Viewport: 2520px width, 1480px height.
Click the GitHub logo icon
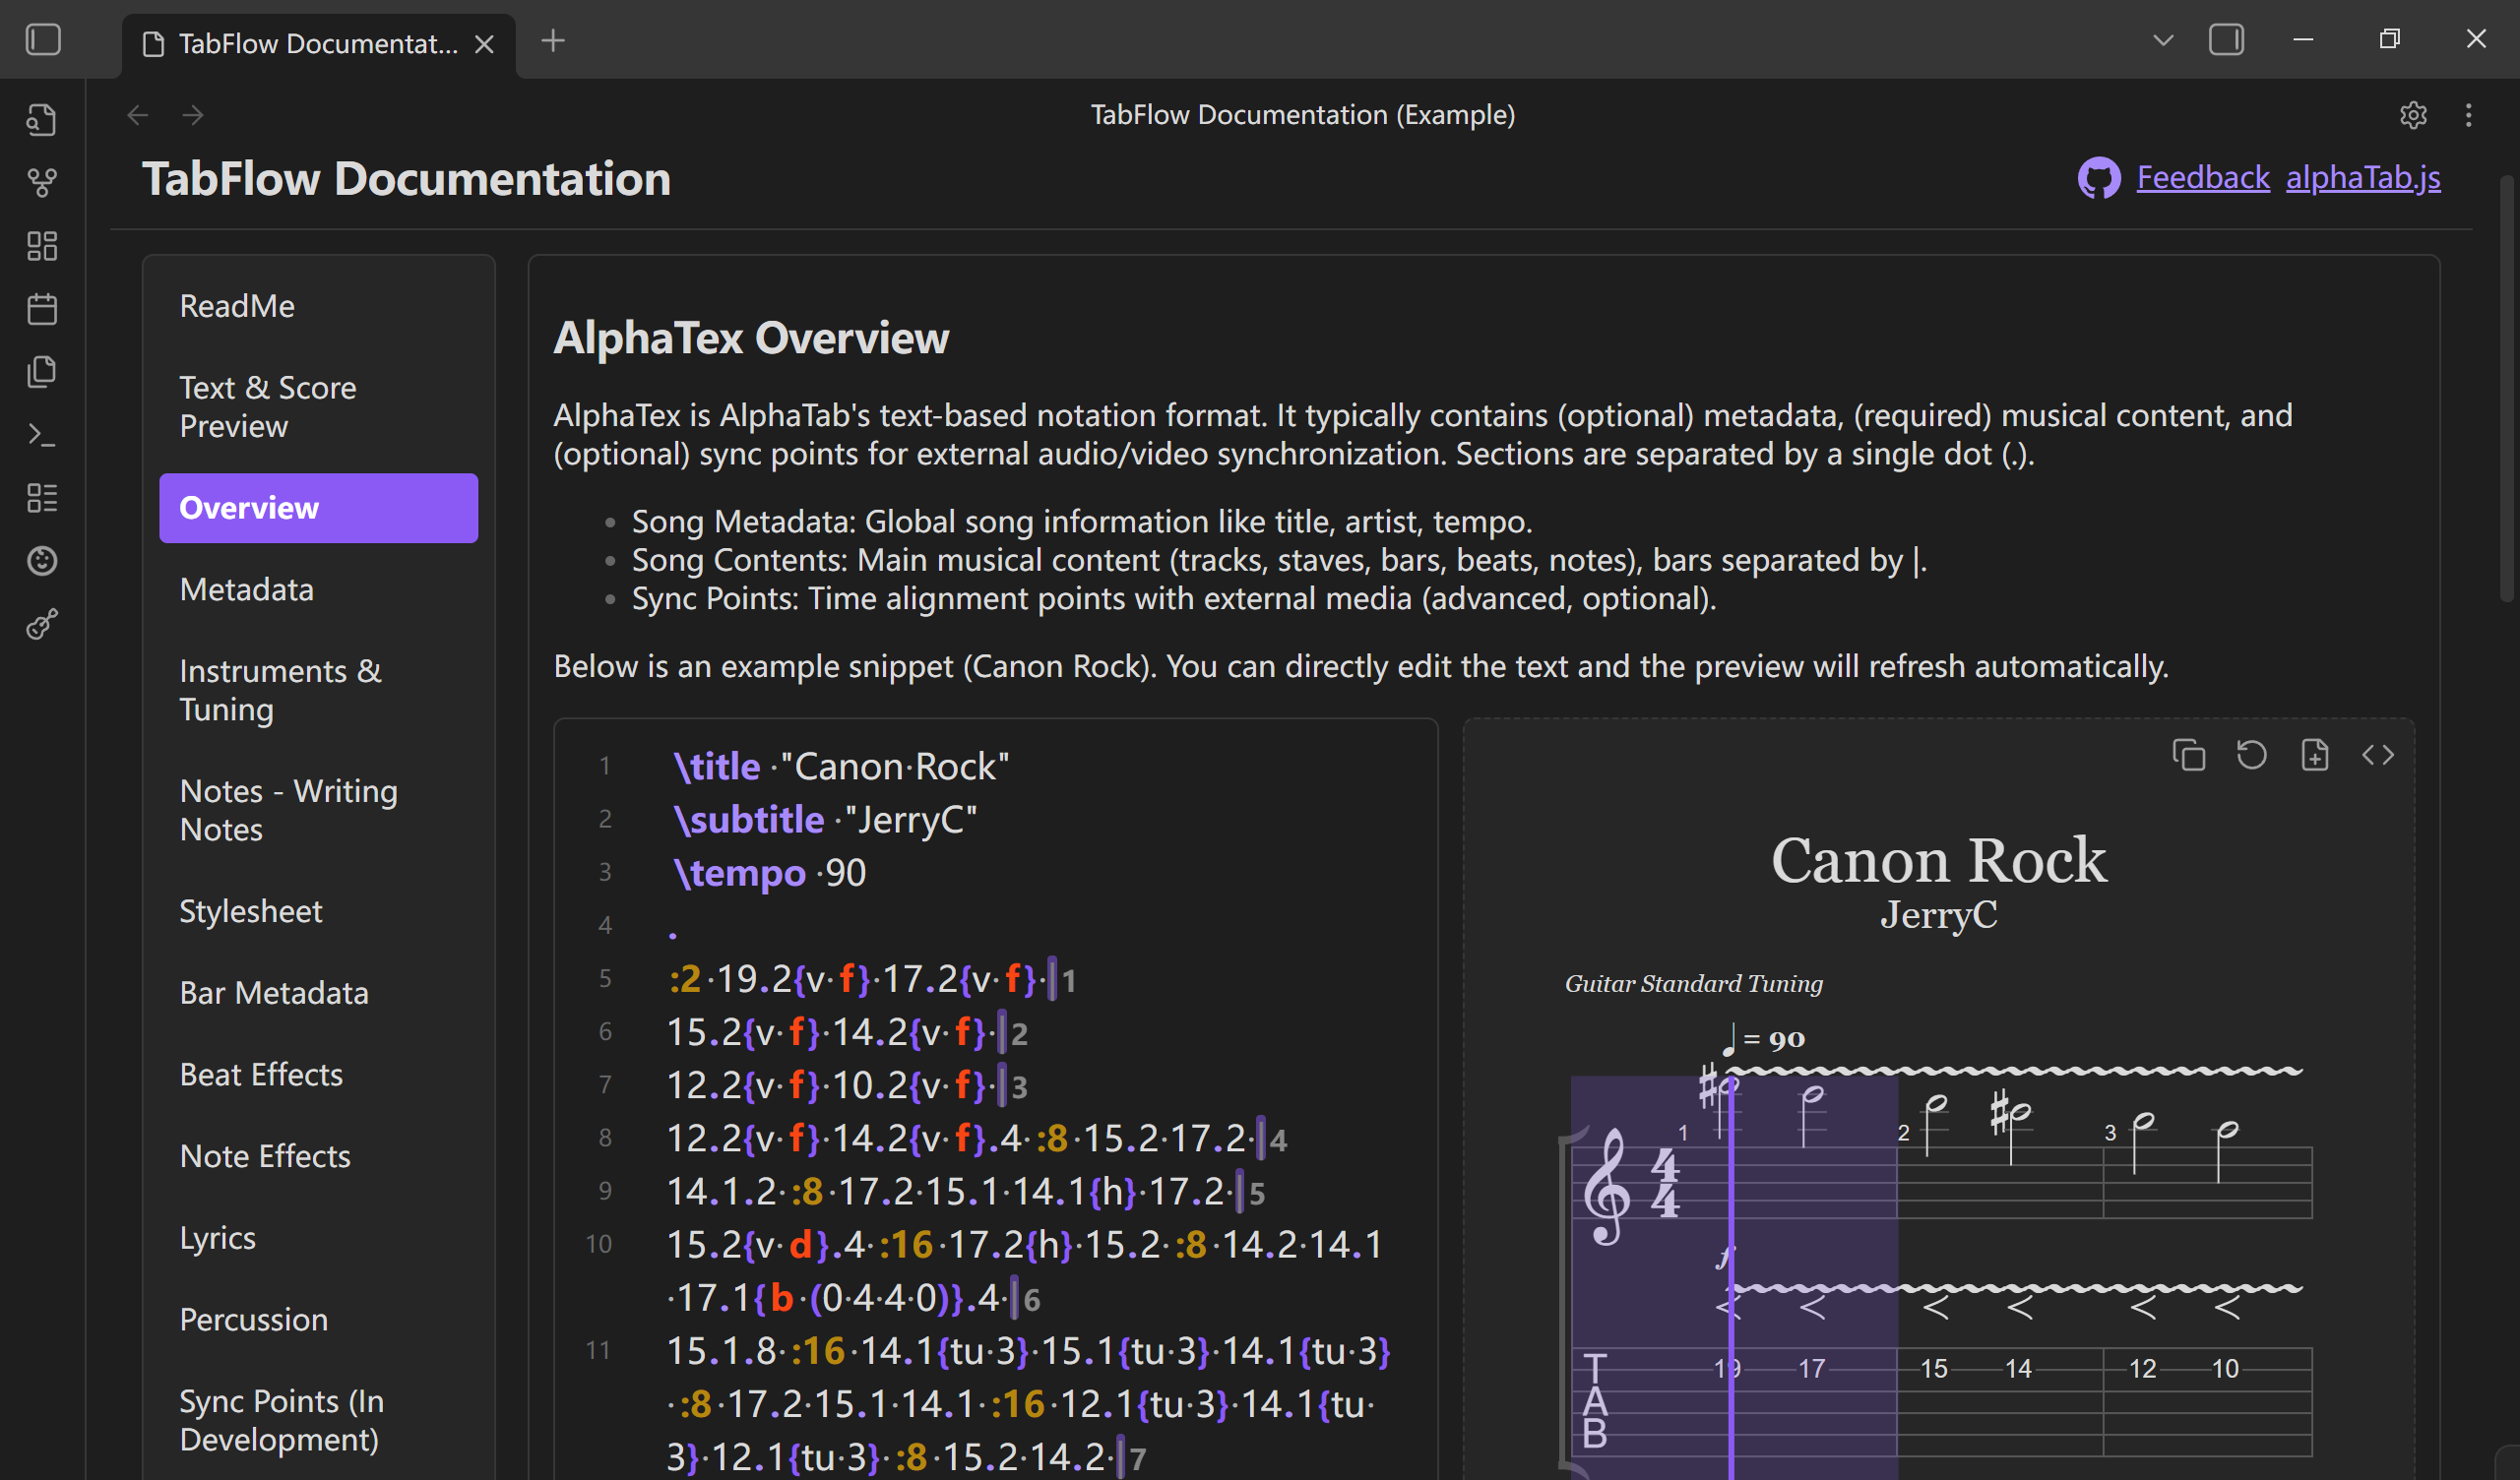2099,178
